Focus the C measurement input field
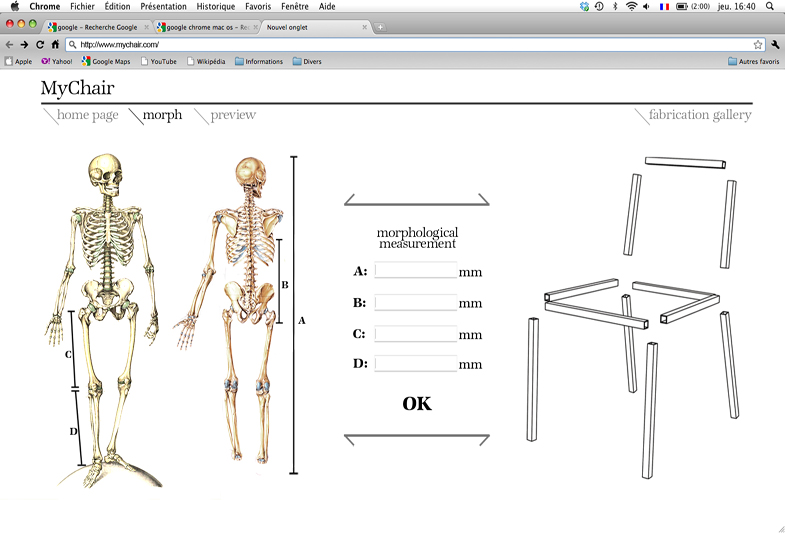Image resolution: width=785 pixels, height=533 pixels. point(416,333)
